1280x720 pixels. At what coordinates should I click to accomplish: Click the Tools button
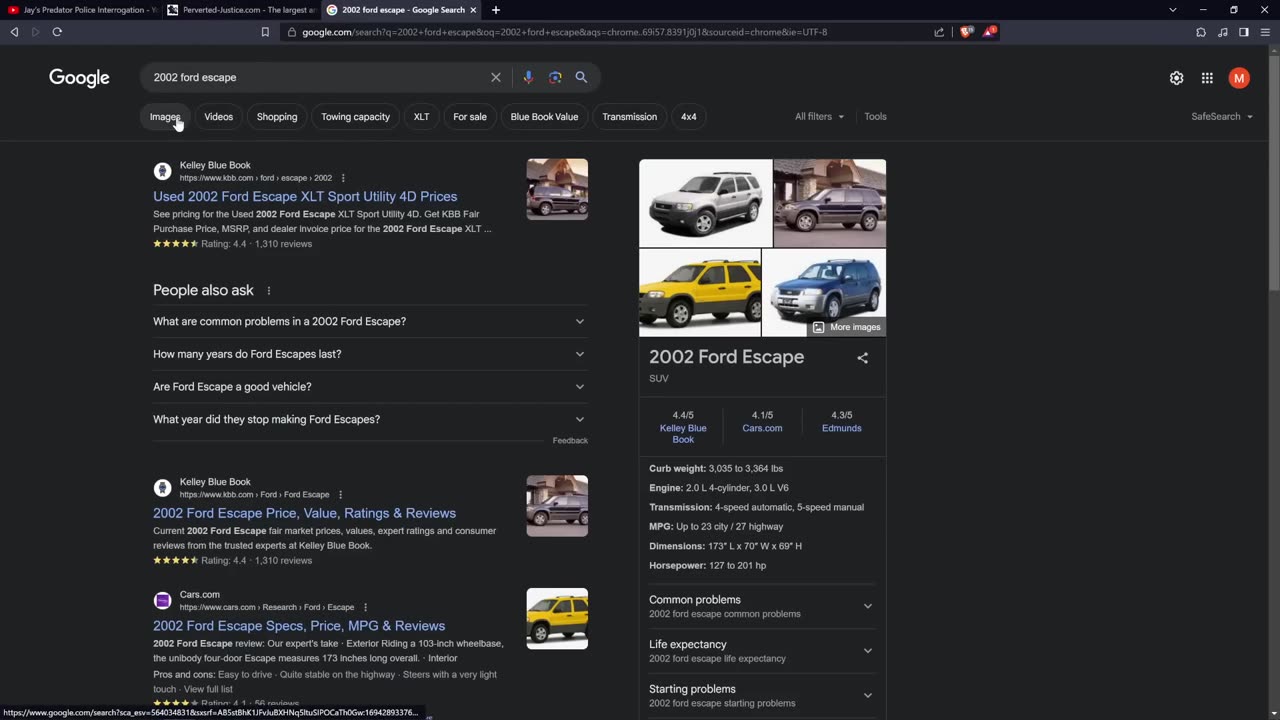click(875, 117)
